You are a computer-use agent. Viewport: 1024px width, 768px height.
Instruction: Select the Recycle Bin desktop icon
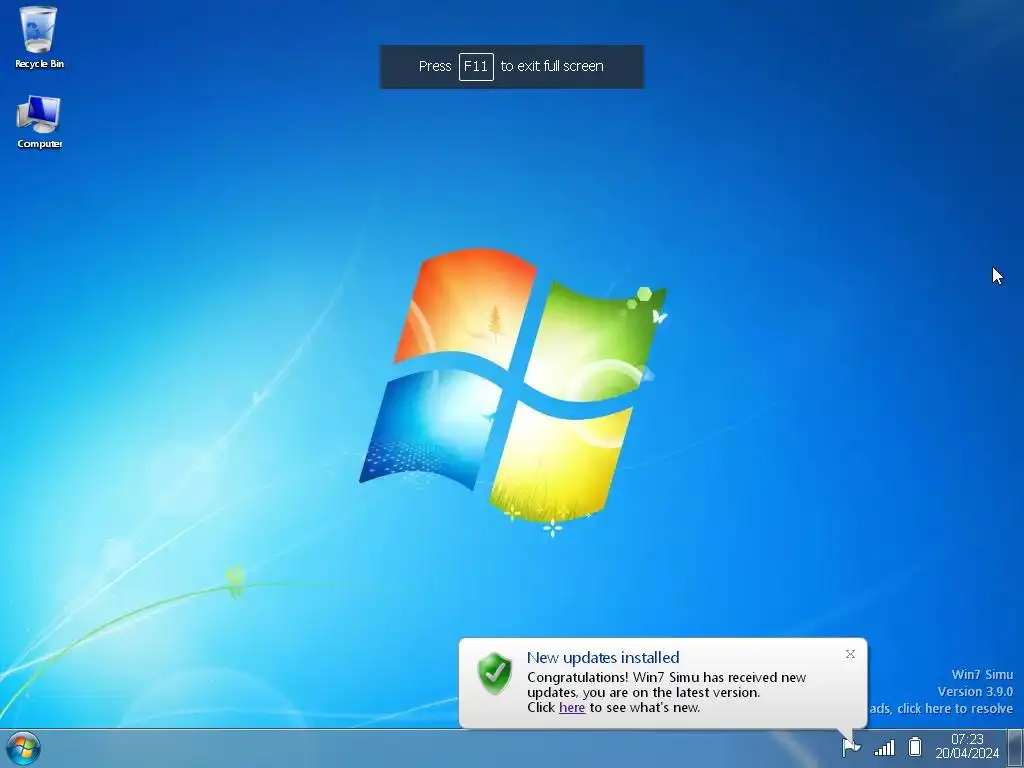39,37
